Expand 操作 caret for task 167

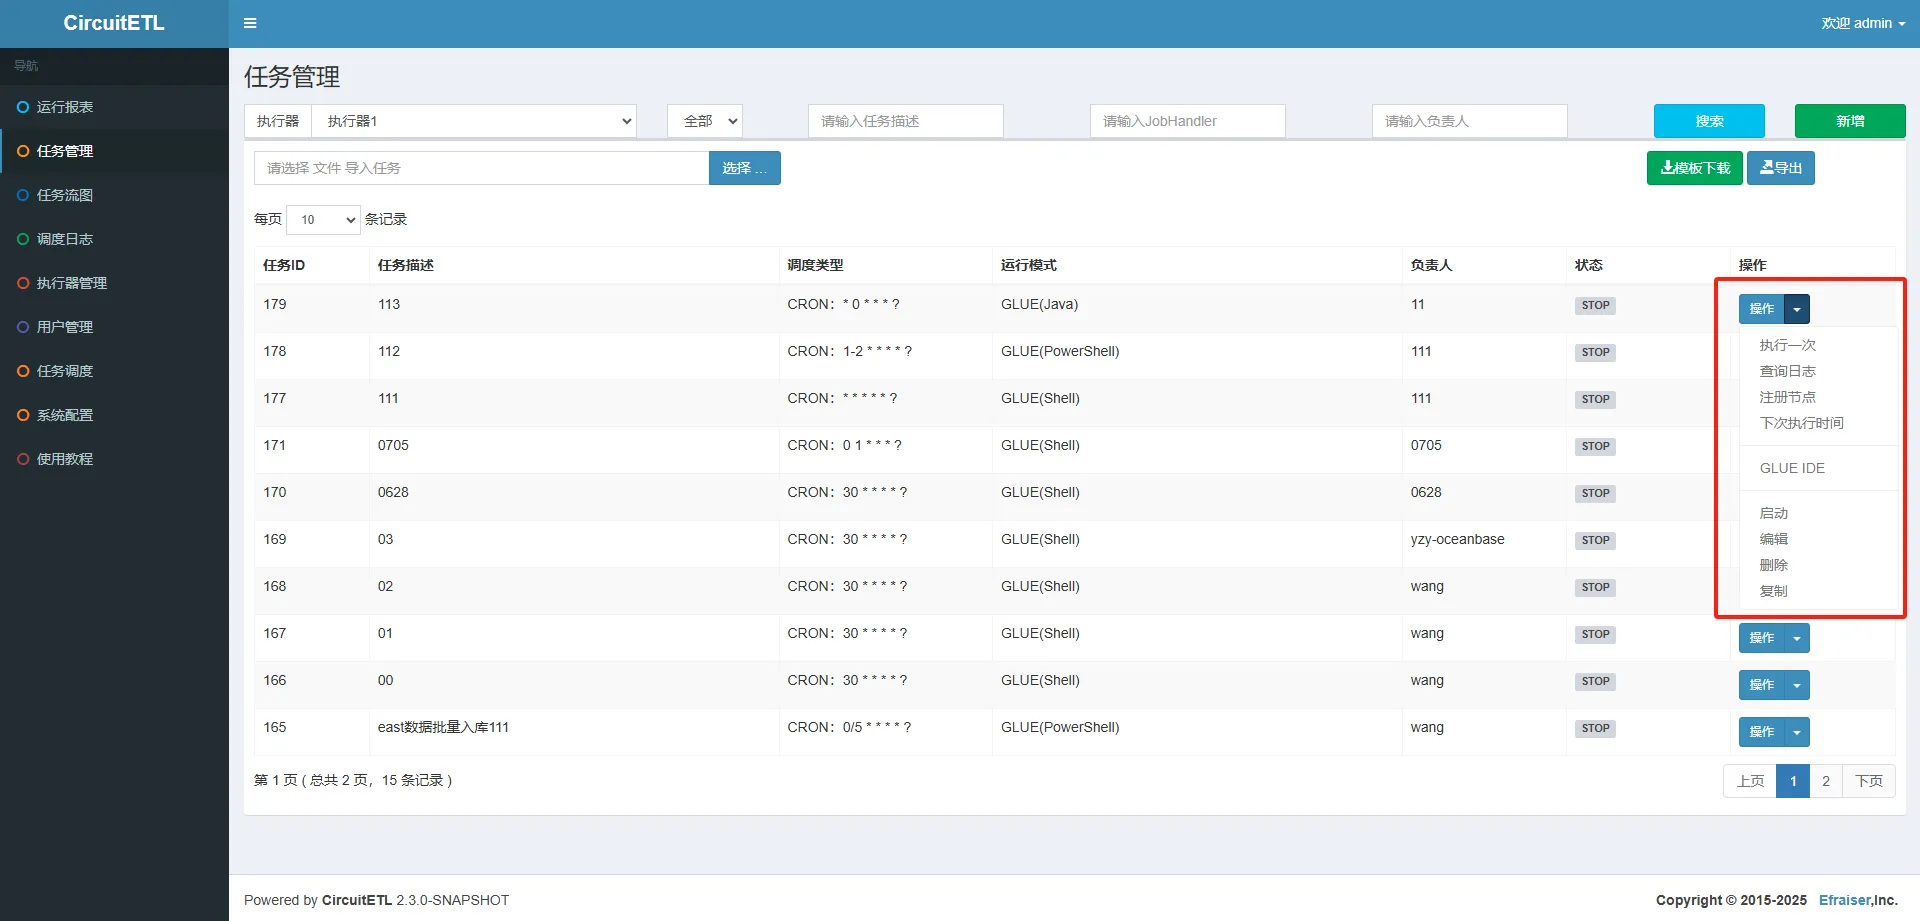tap(1797, 638)
